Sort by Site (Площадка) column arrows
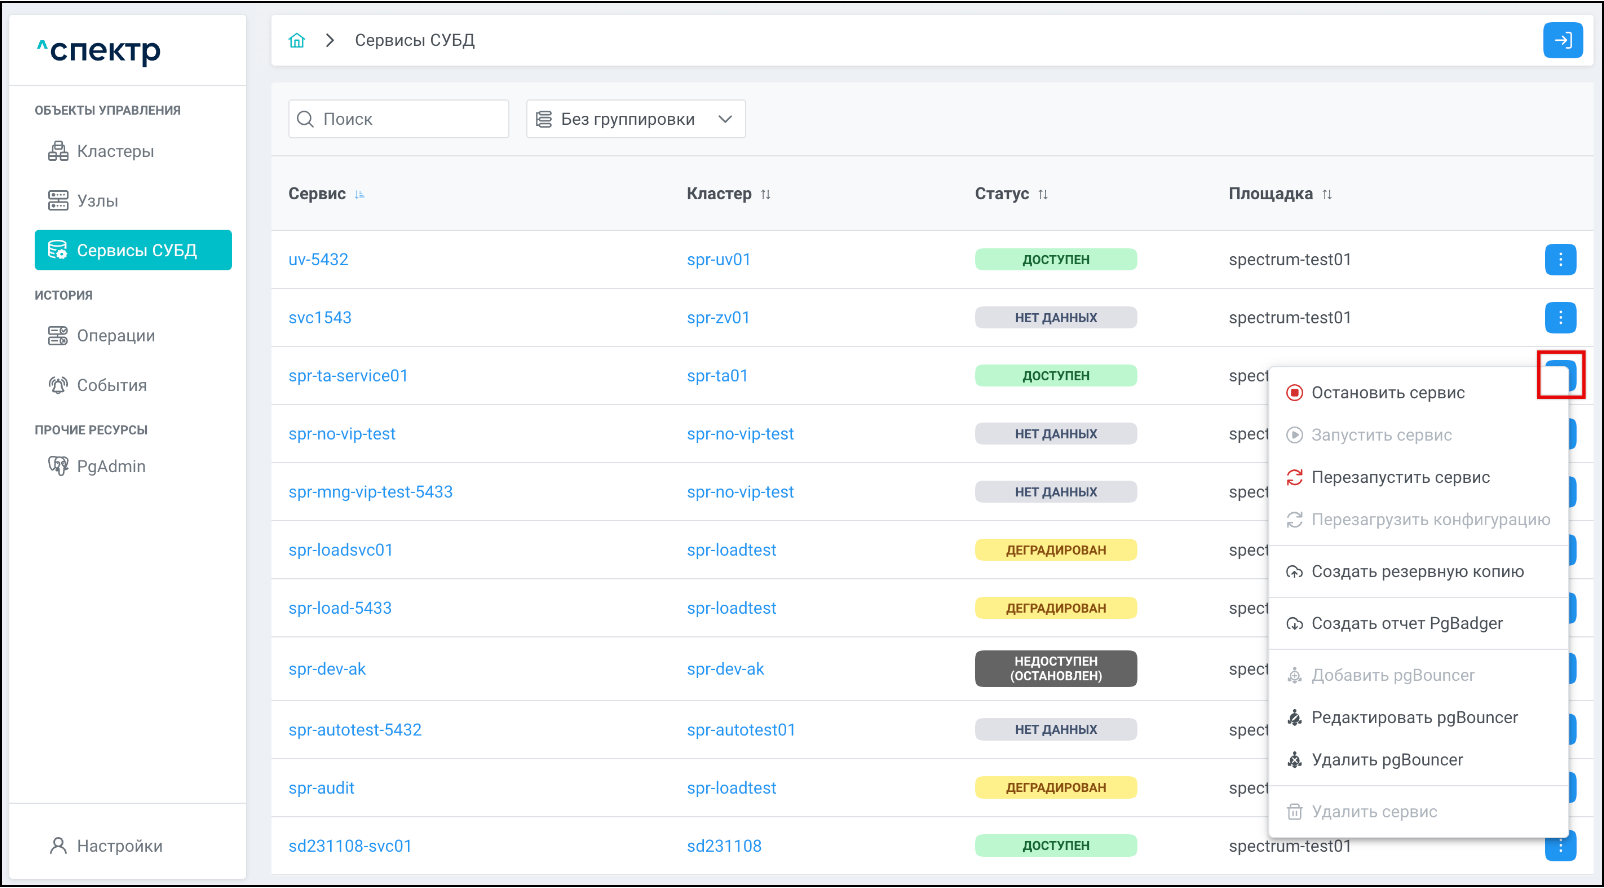1604x888 pixels. pos(1327,195)
